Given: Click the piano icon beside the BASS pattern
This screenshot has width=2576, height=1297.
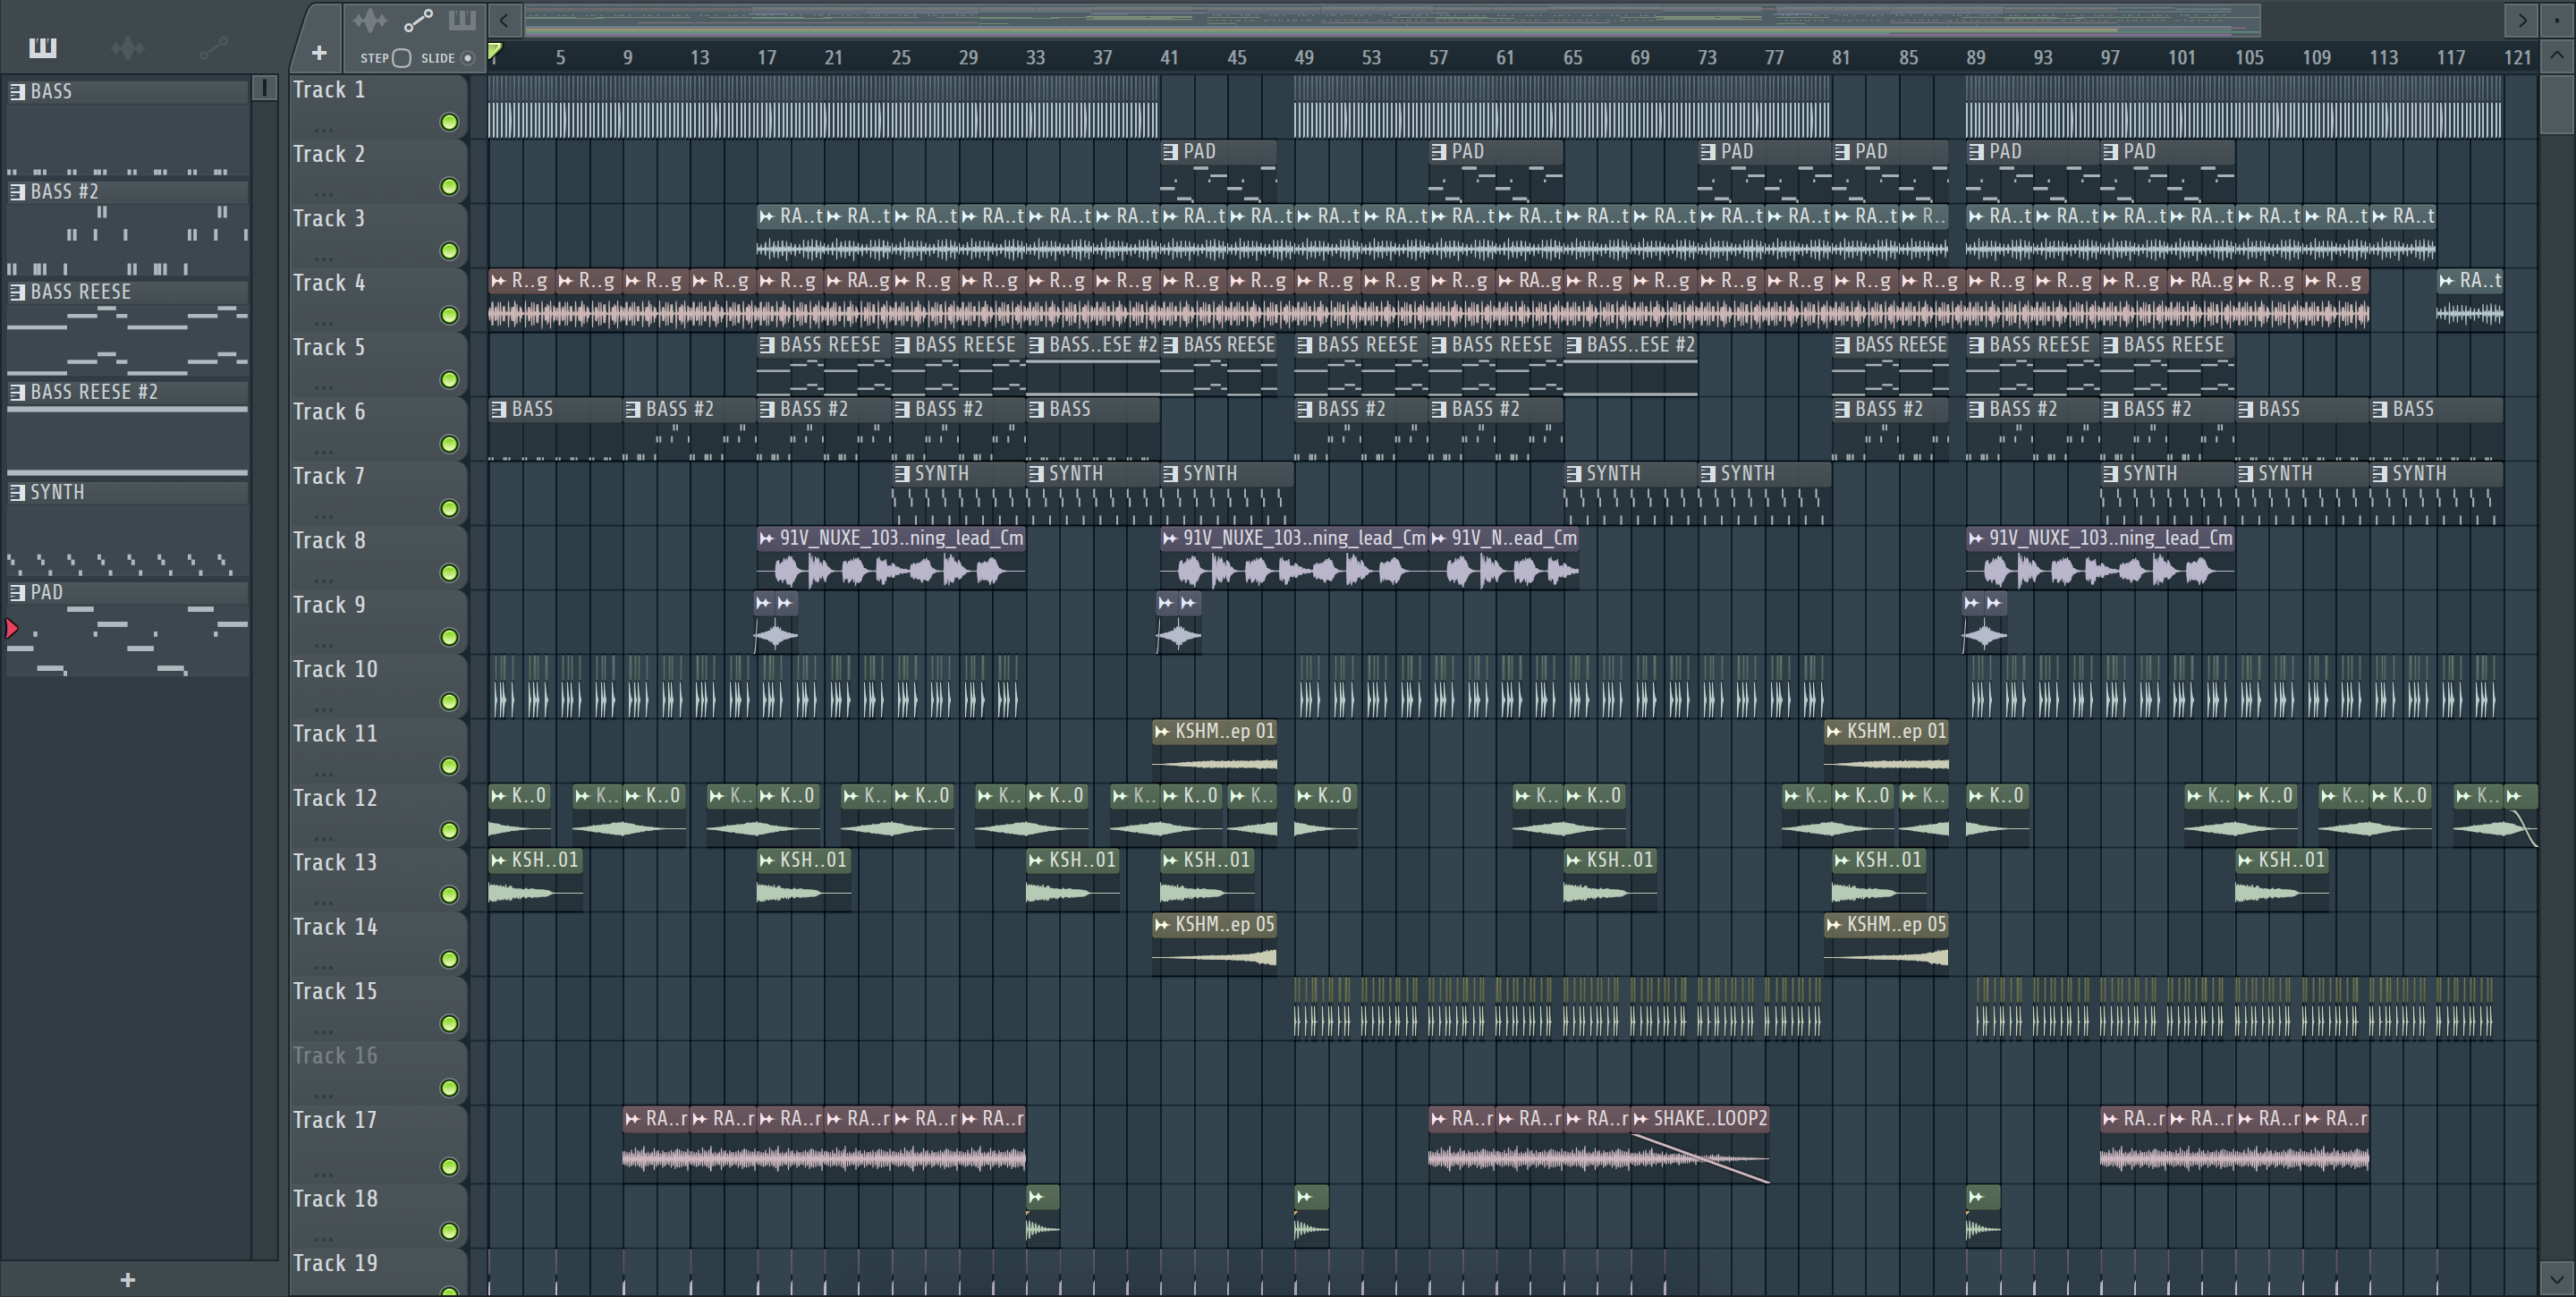Looking at the screenshot, I should [x=18, y=91].
